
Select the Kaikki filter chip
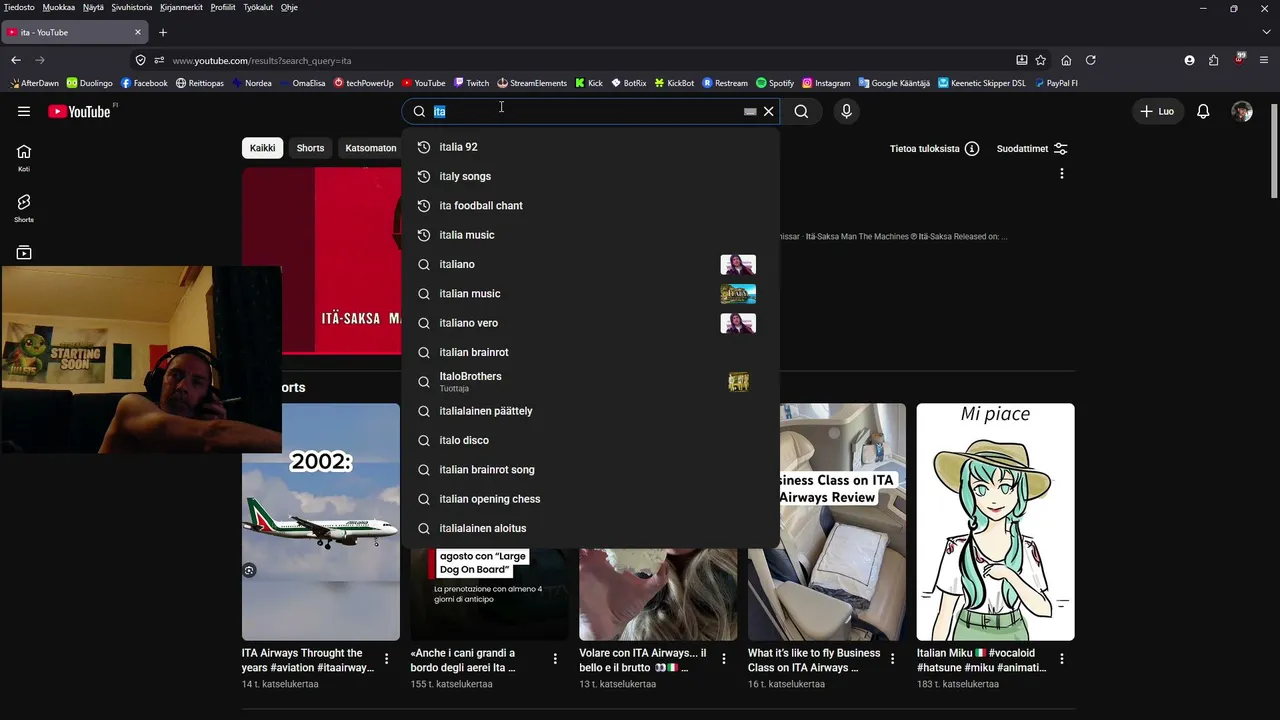coord(262,148)
